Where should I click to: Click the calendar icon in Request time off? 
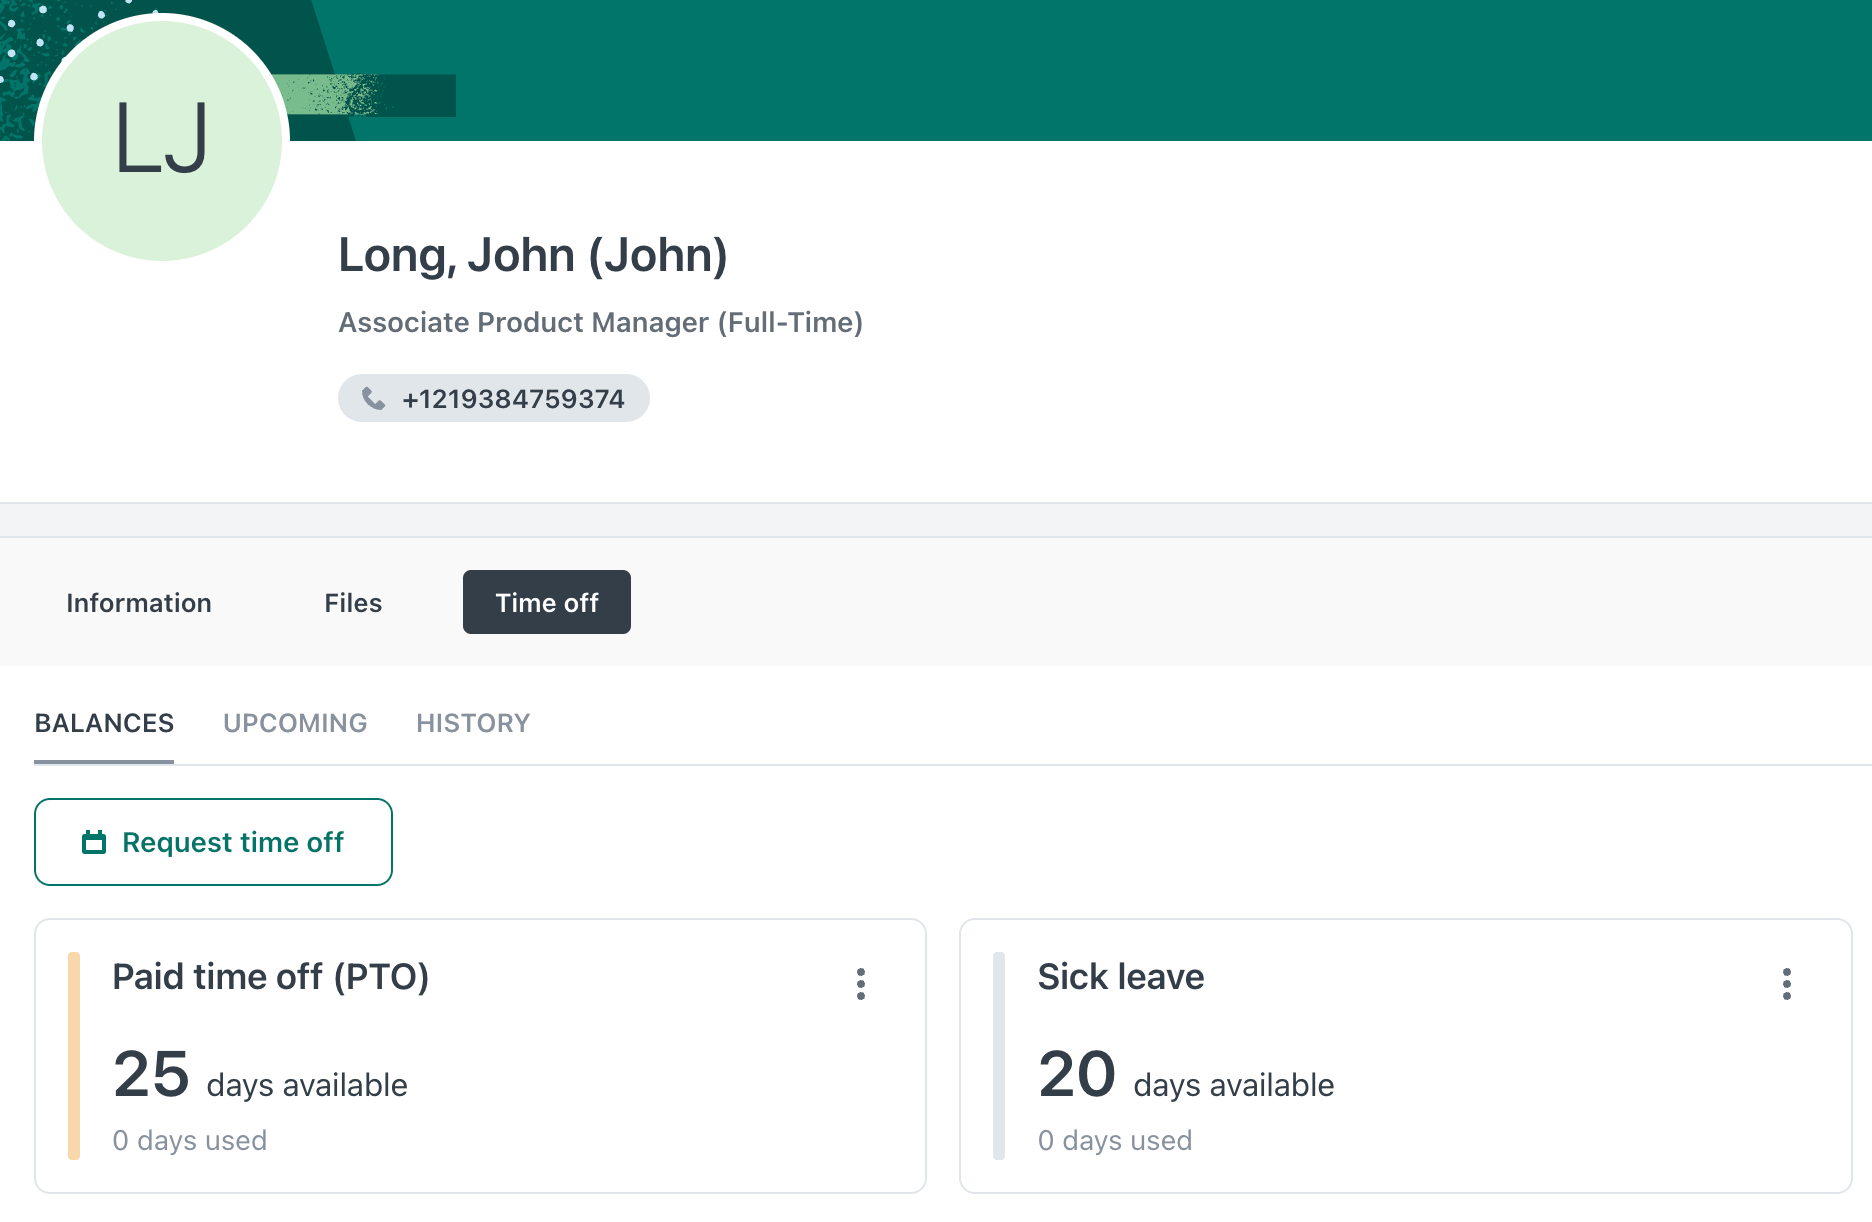[x=94, y=842]
